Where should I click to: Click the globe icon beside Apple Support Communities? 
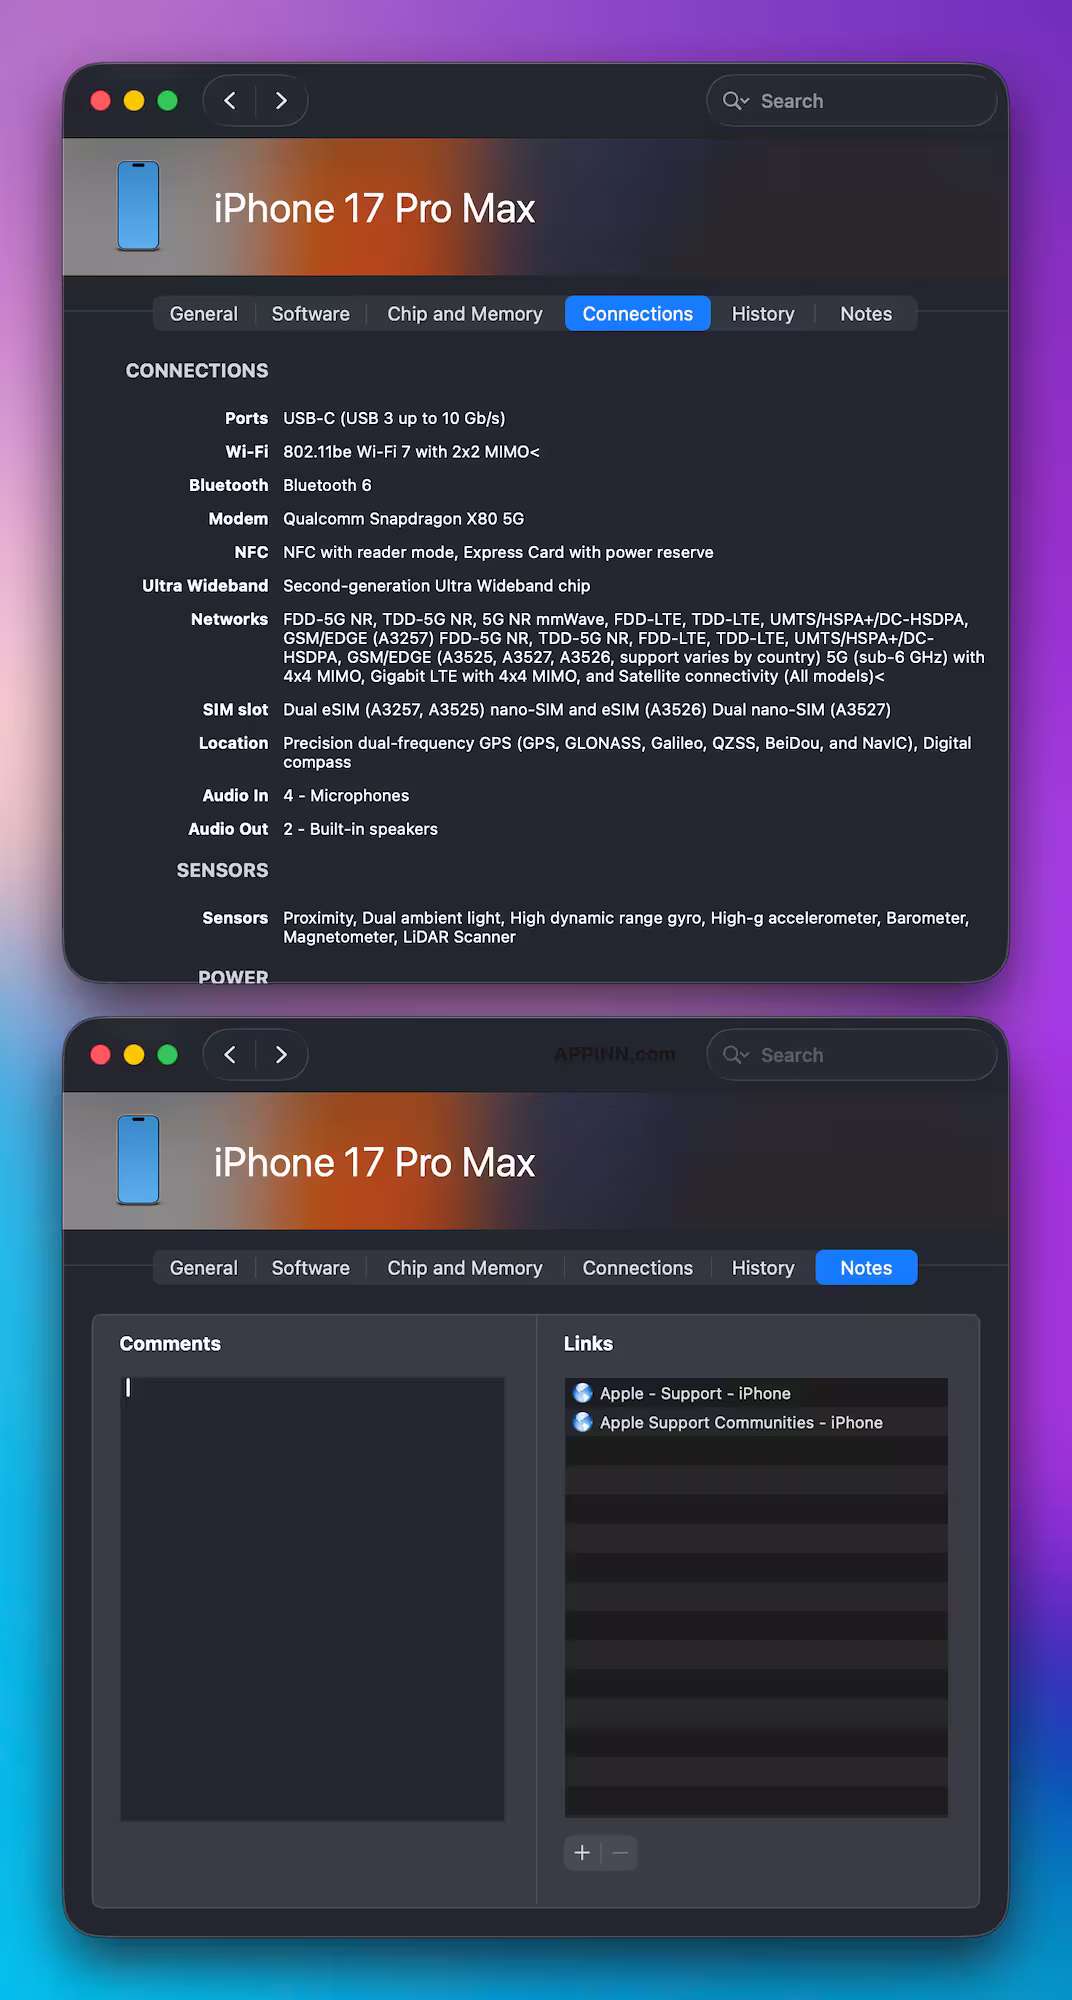coord(583,1422)
